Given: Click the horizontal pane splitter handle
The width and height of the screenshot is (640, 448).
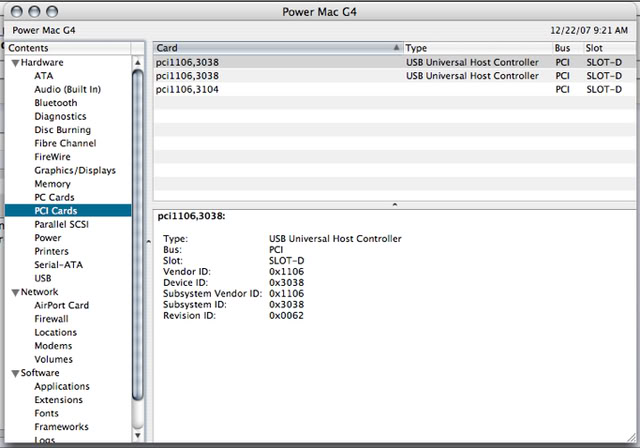Looking at the screenshot, I should click(395, 204).
